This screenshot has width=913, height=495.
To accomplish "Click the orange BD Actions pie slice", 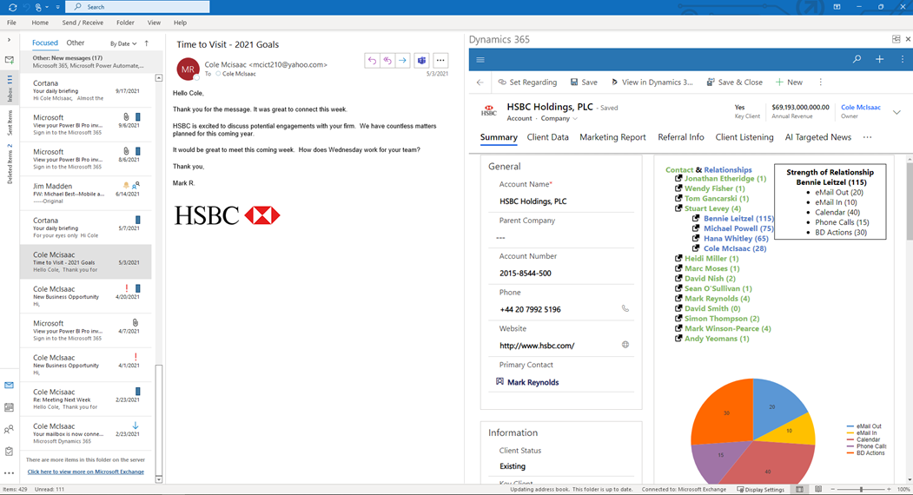I will tap(725, 411).
